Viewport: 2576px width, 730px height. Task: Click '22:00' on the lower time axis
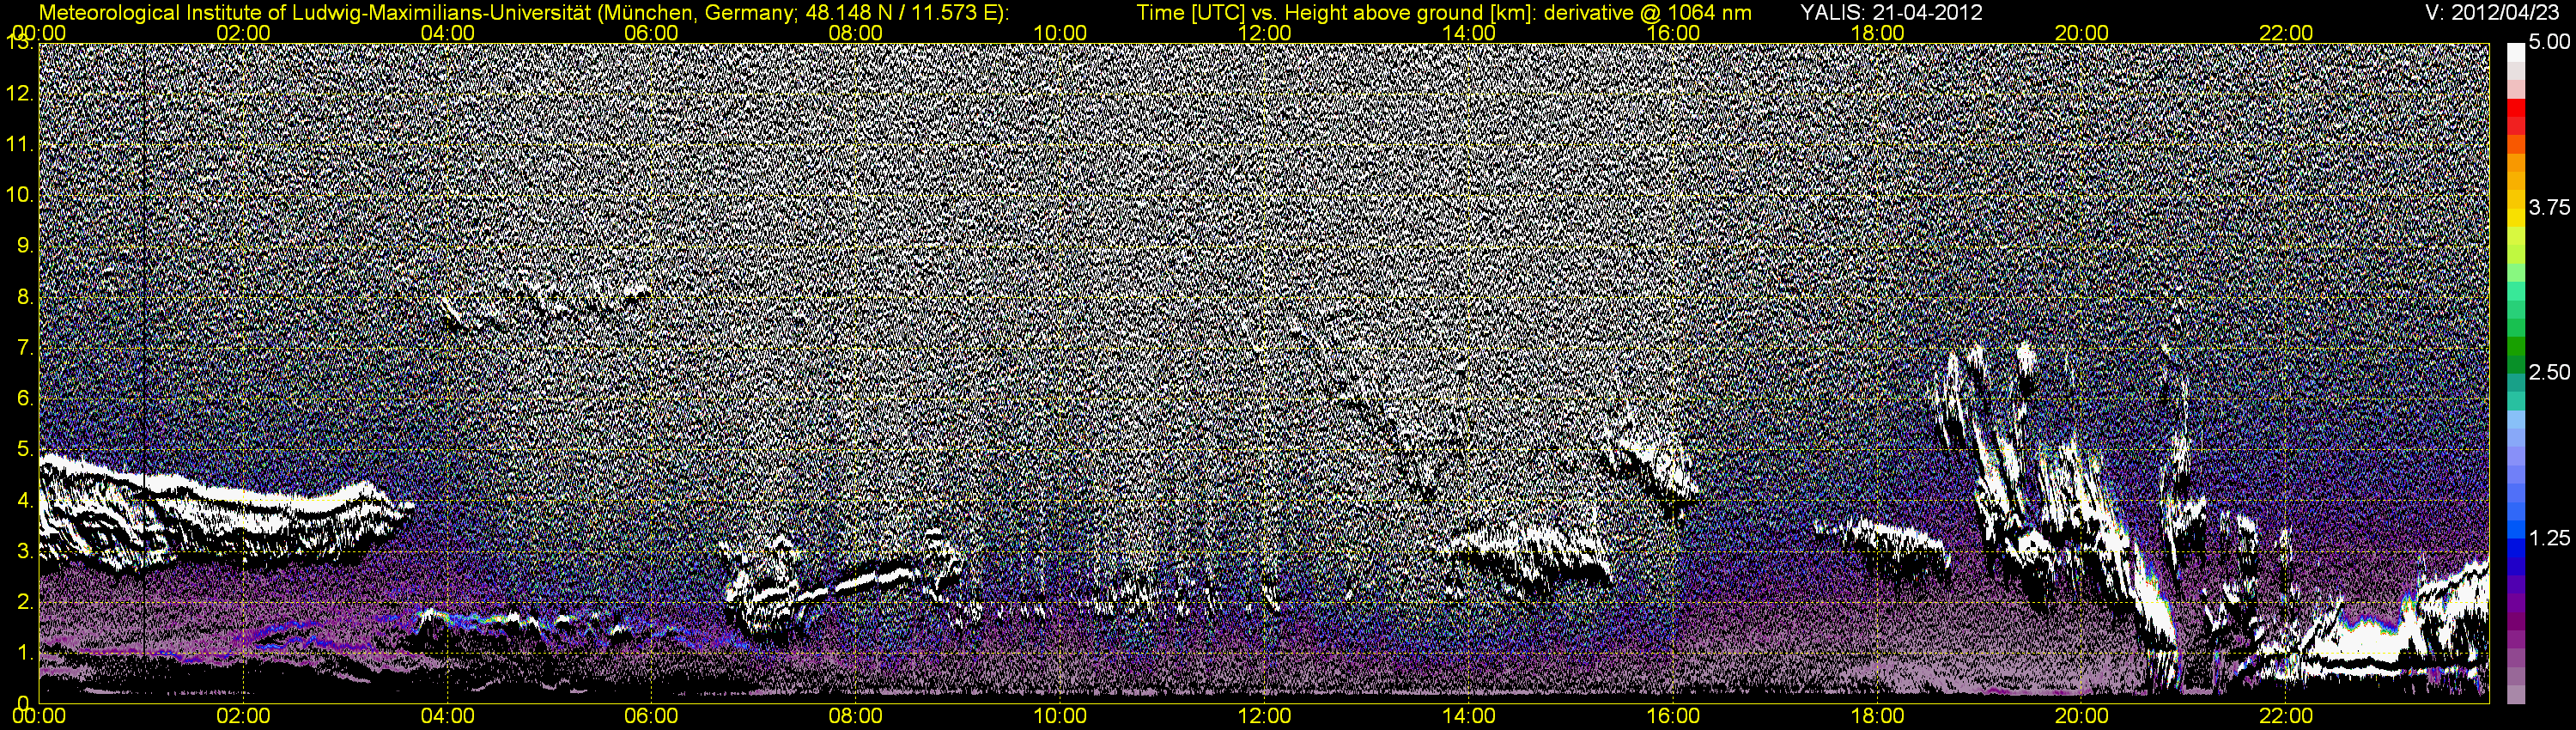point(2286,716)
